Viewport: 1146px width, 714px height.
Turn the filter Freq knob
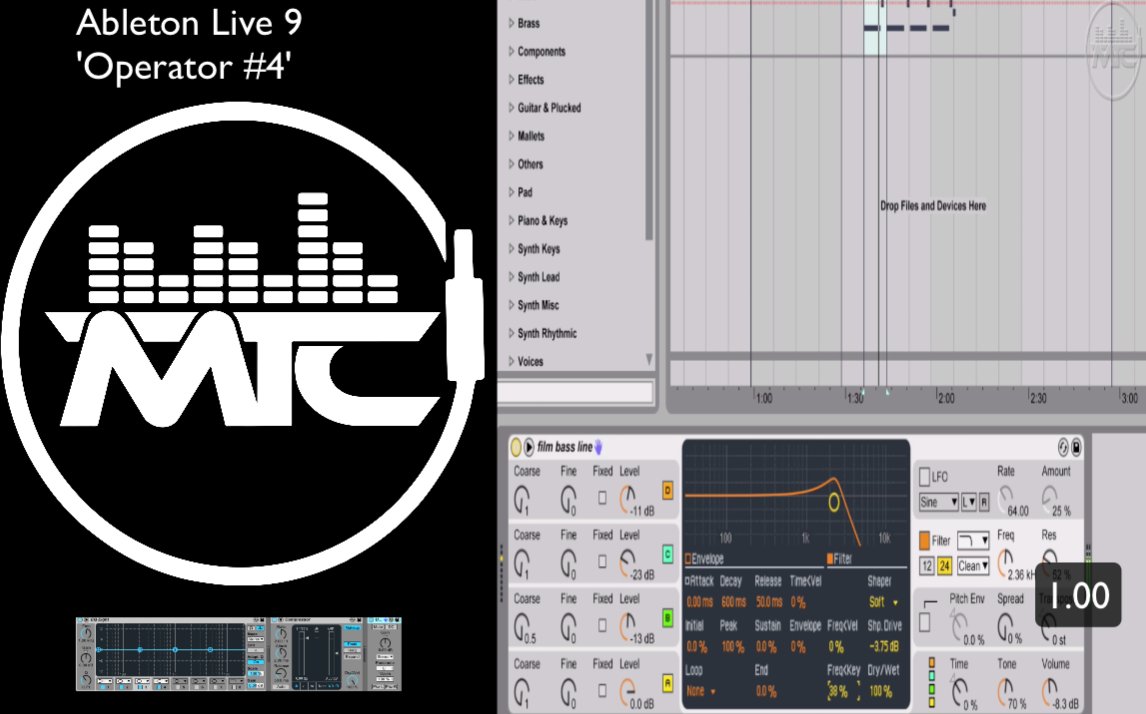pyautogui.click(x=1006, y=560)
